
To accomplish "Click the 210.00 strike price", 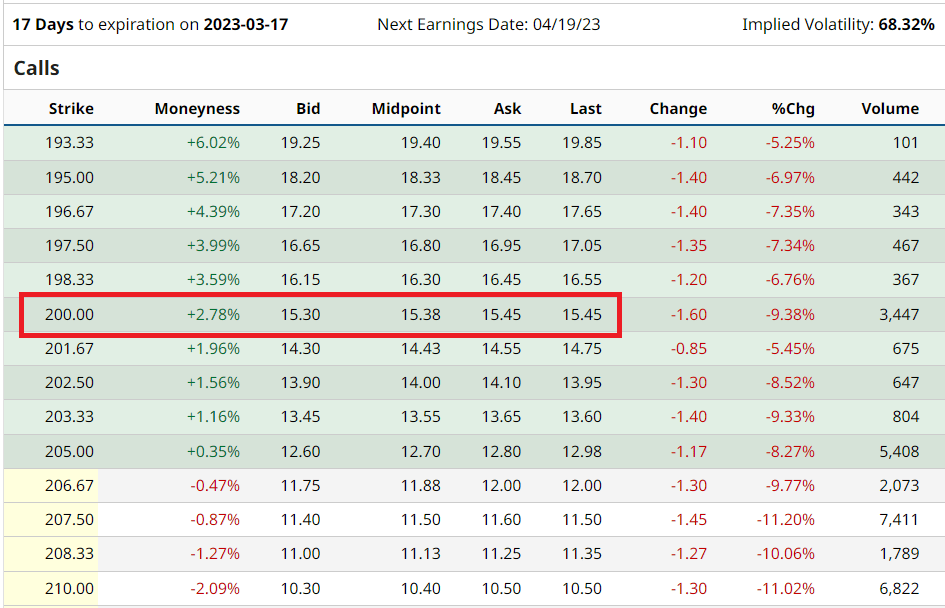I will pyautogui.click(x=70, y=589).
